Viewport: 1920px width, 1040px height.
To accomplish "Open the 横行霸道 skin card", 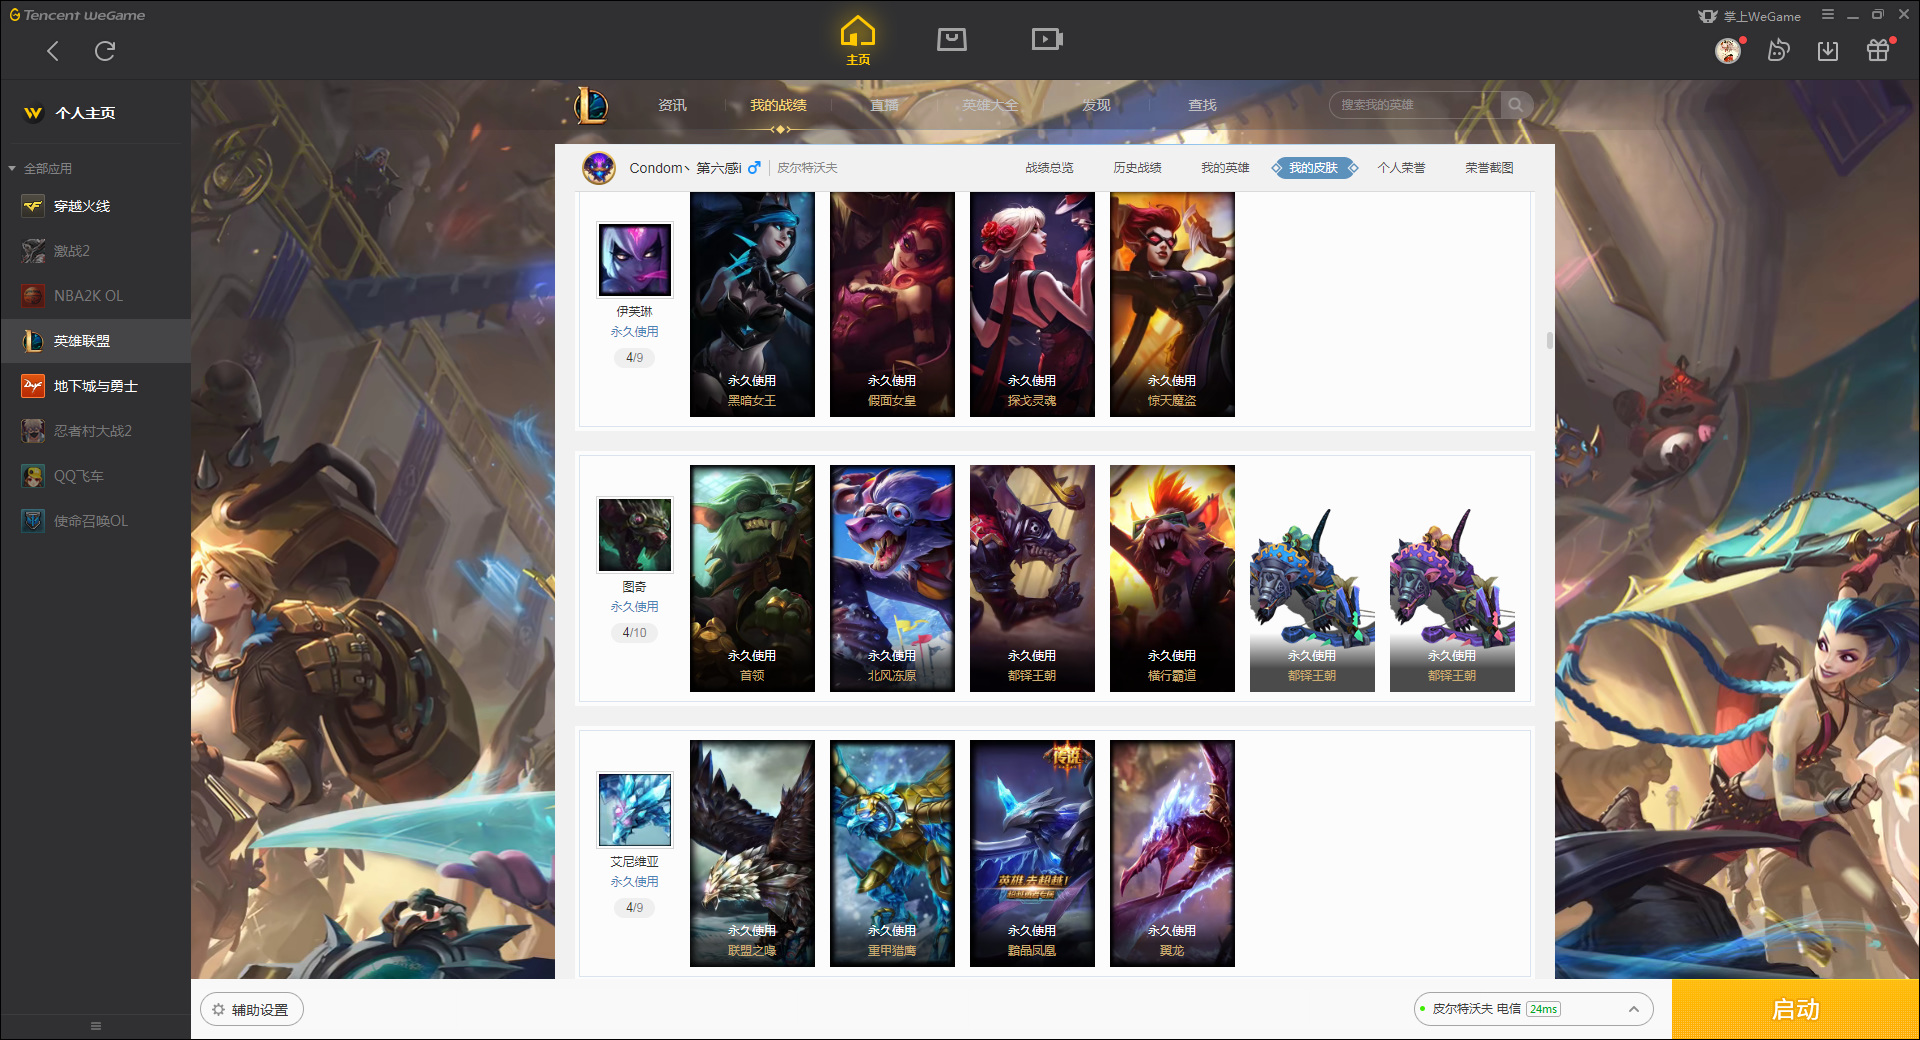I will click(x=1172, y=578).
